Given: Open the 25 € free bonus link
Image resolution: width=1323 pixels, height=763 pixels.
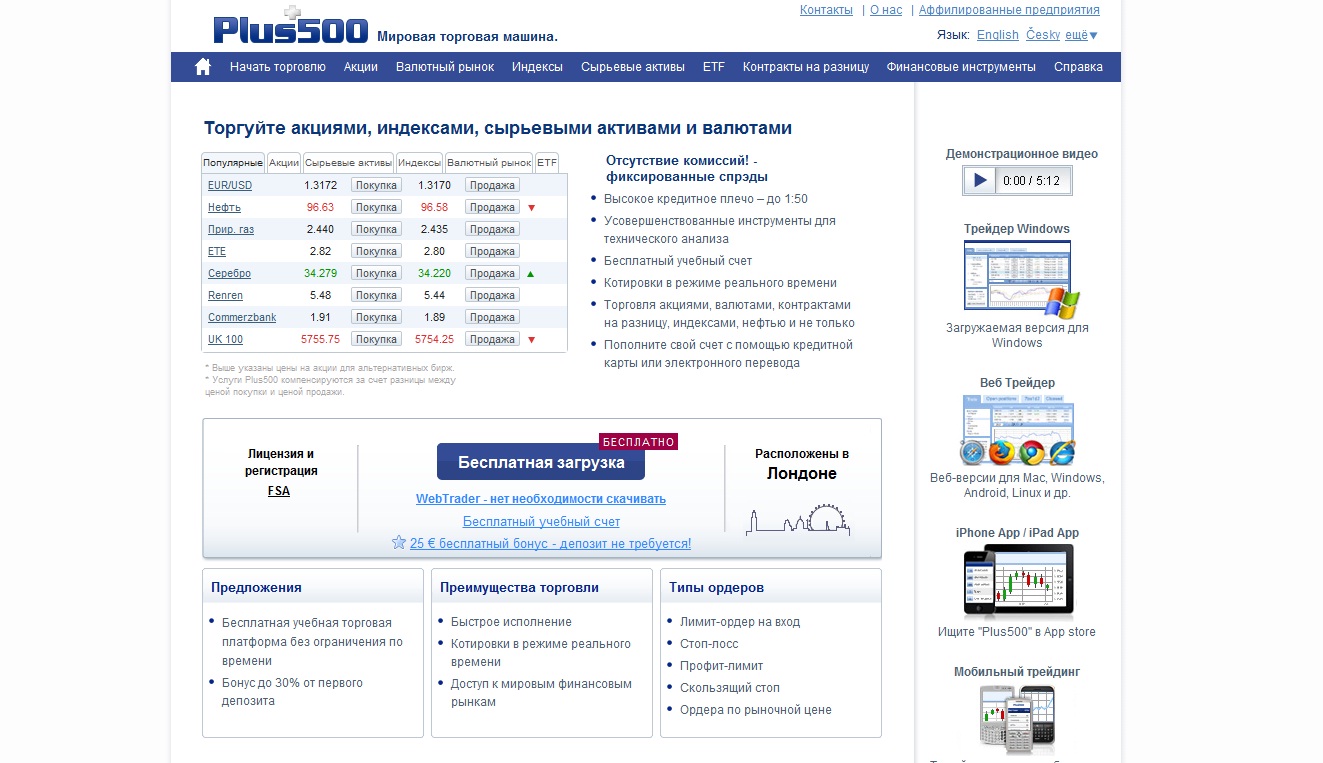Looking at the screenshot, I should click(x=550, y=544).
